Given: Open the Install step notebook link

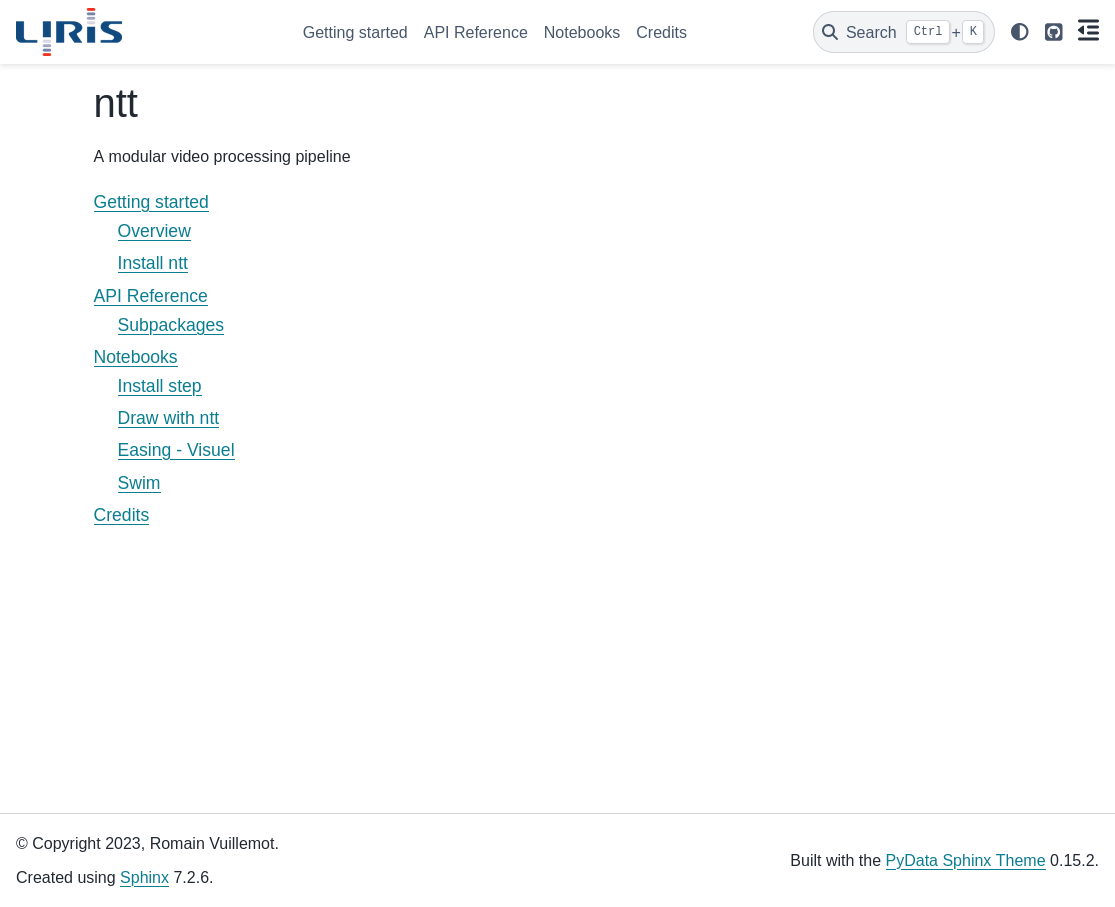Looking at the screenshot, I should [159, 386].
